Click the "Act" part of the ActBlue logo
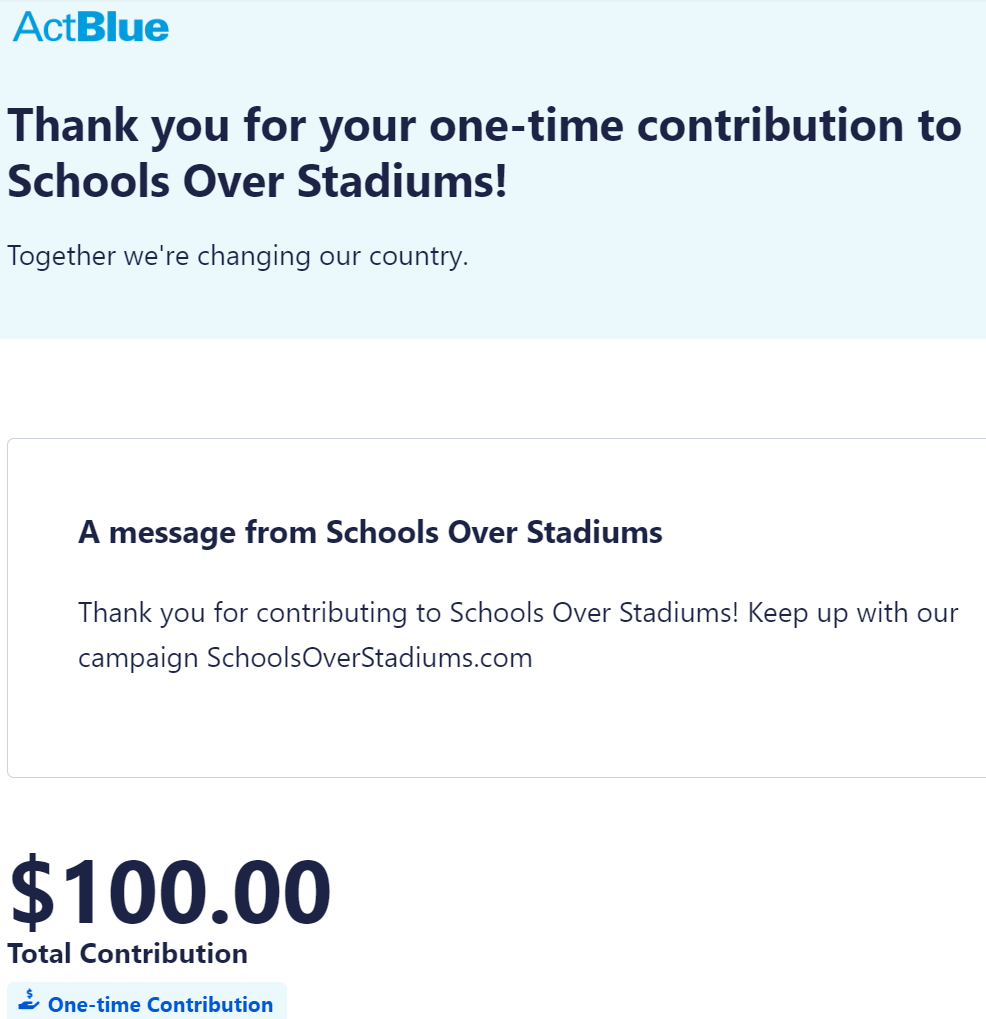This screenshot has height=1019, width=986. 43,27
